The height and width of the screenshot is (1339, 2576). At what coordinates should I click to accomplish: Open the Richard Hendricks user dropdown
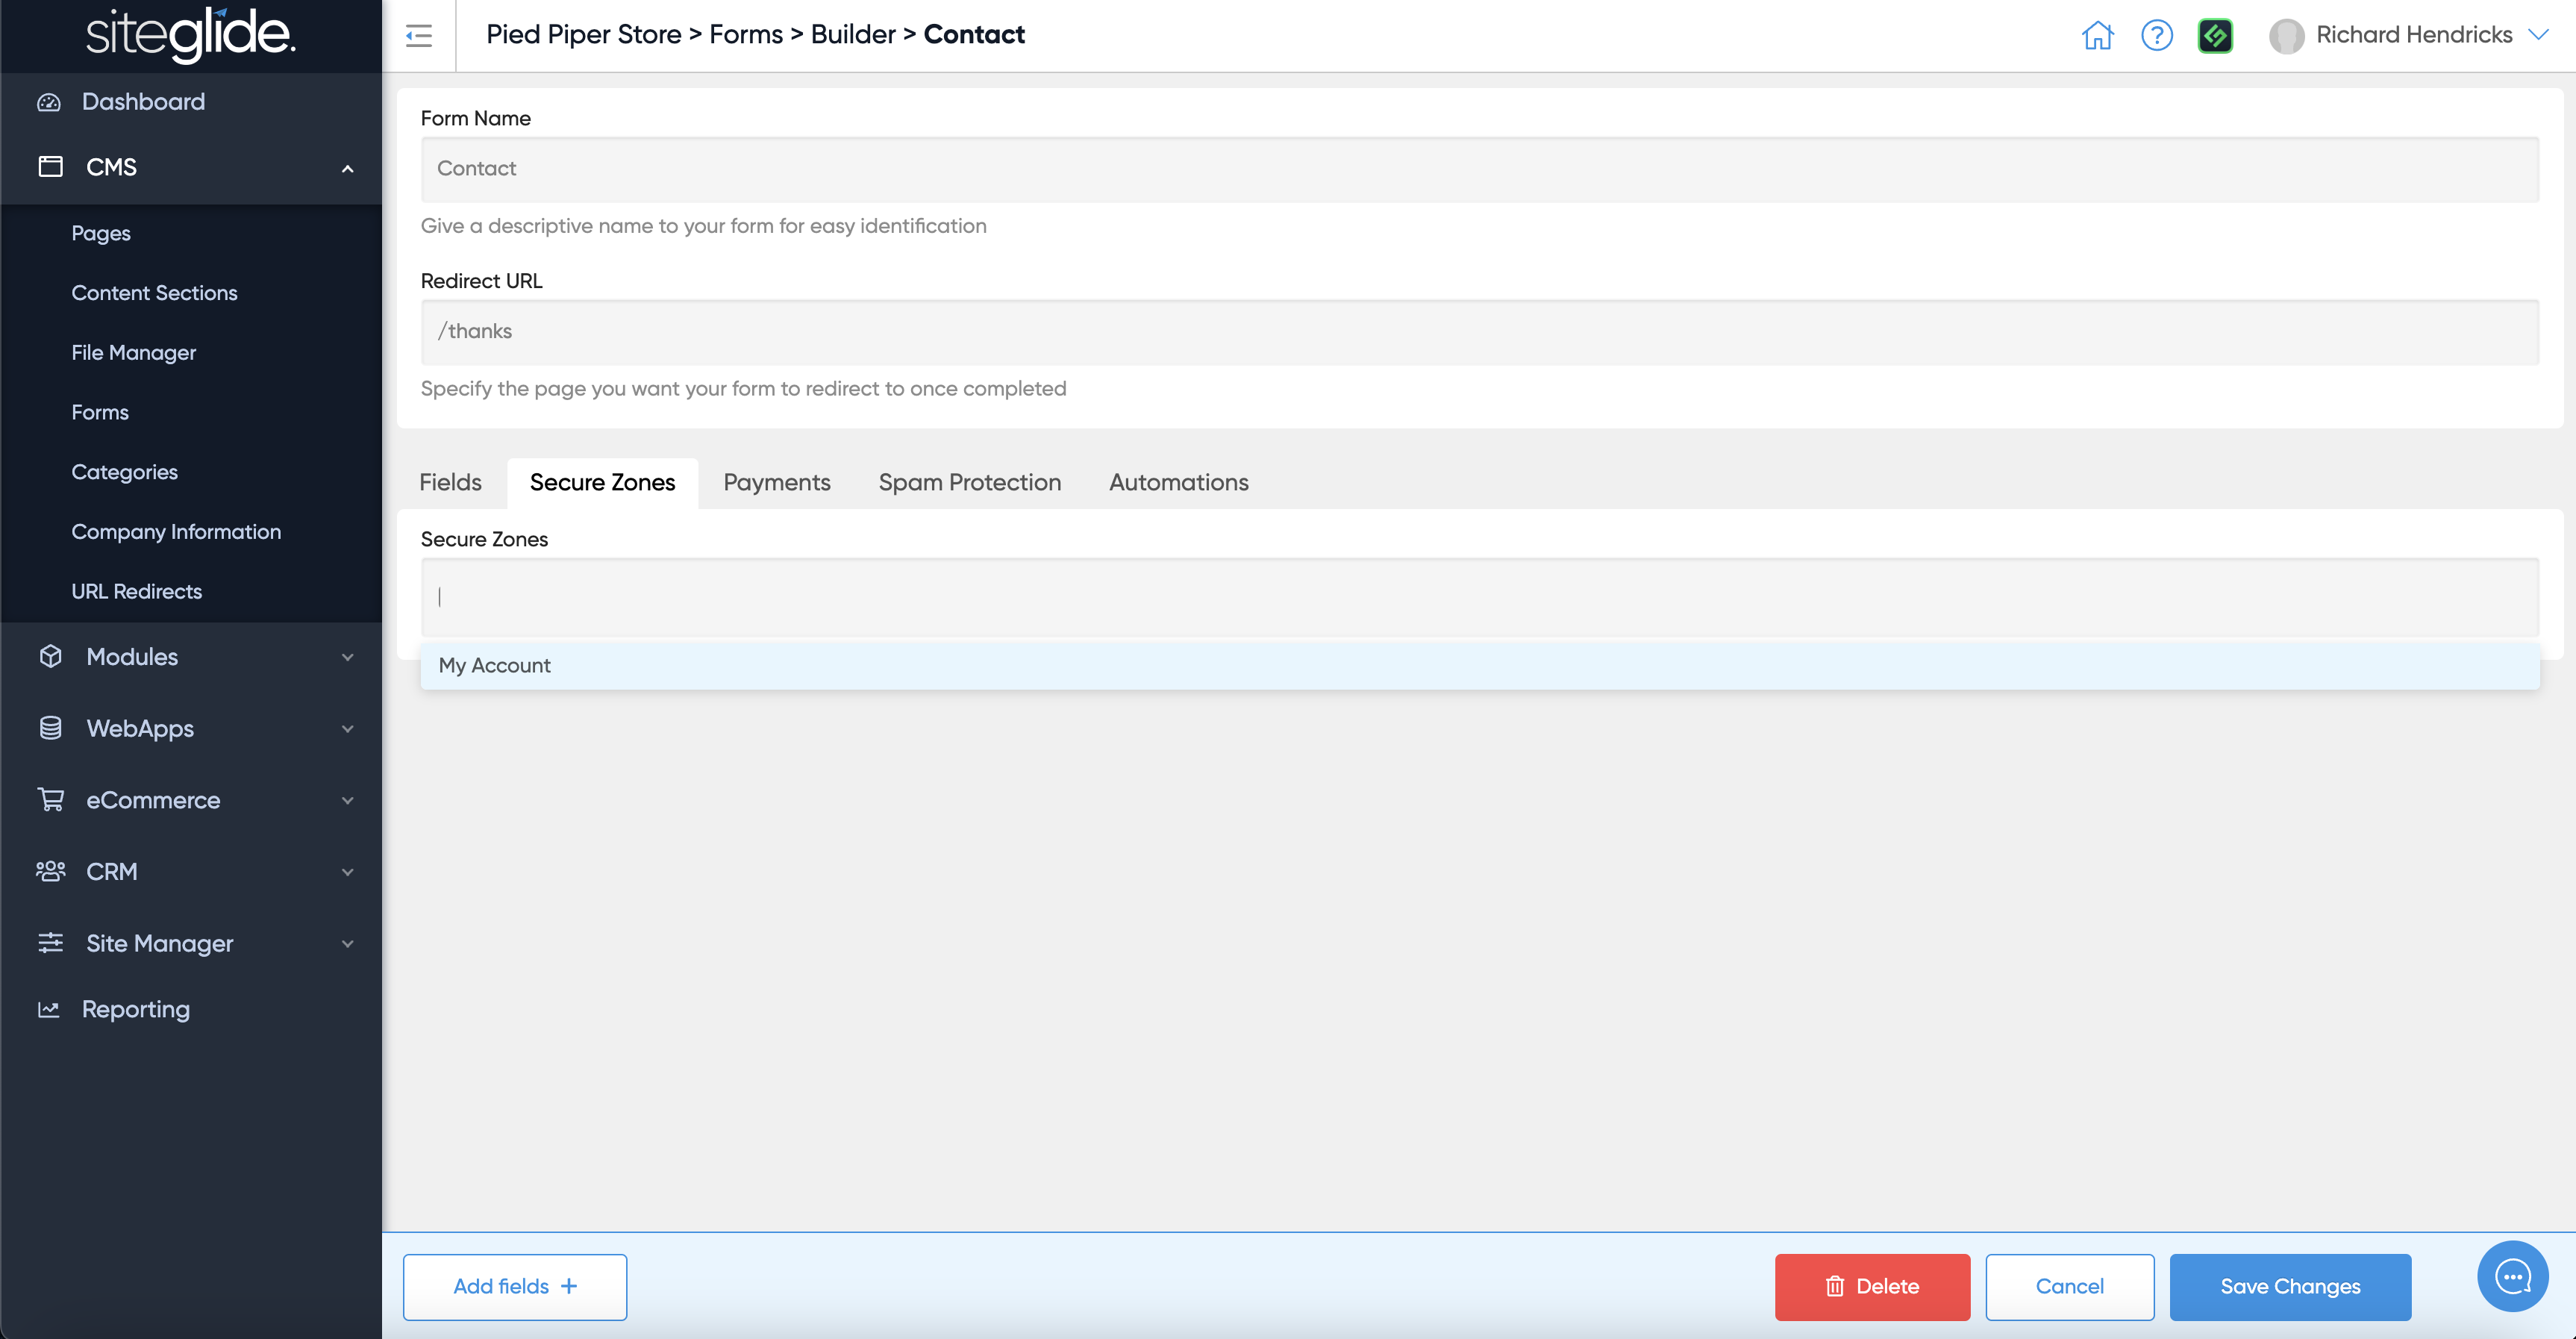point(2538,35)
